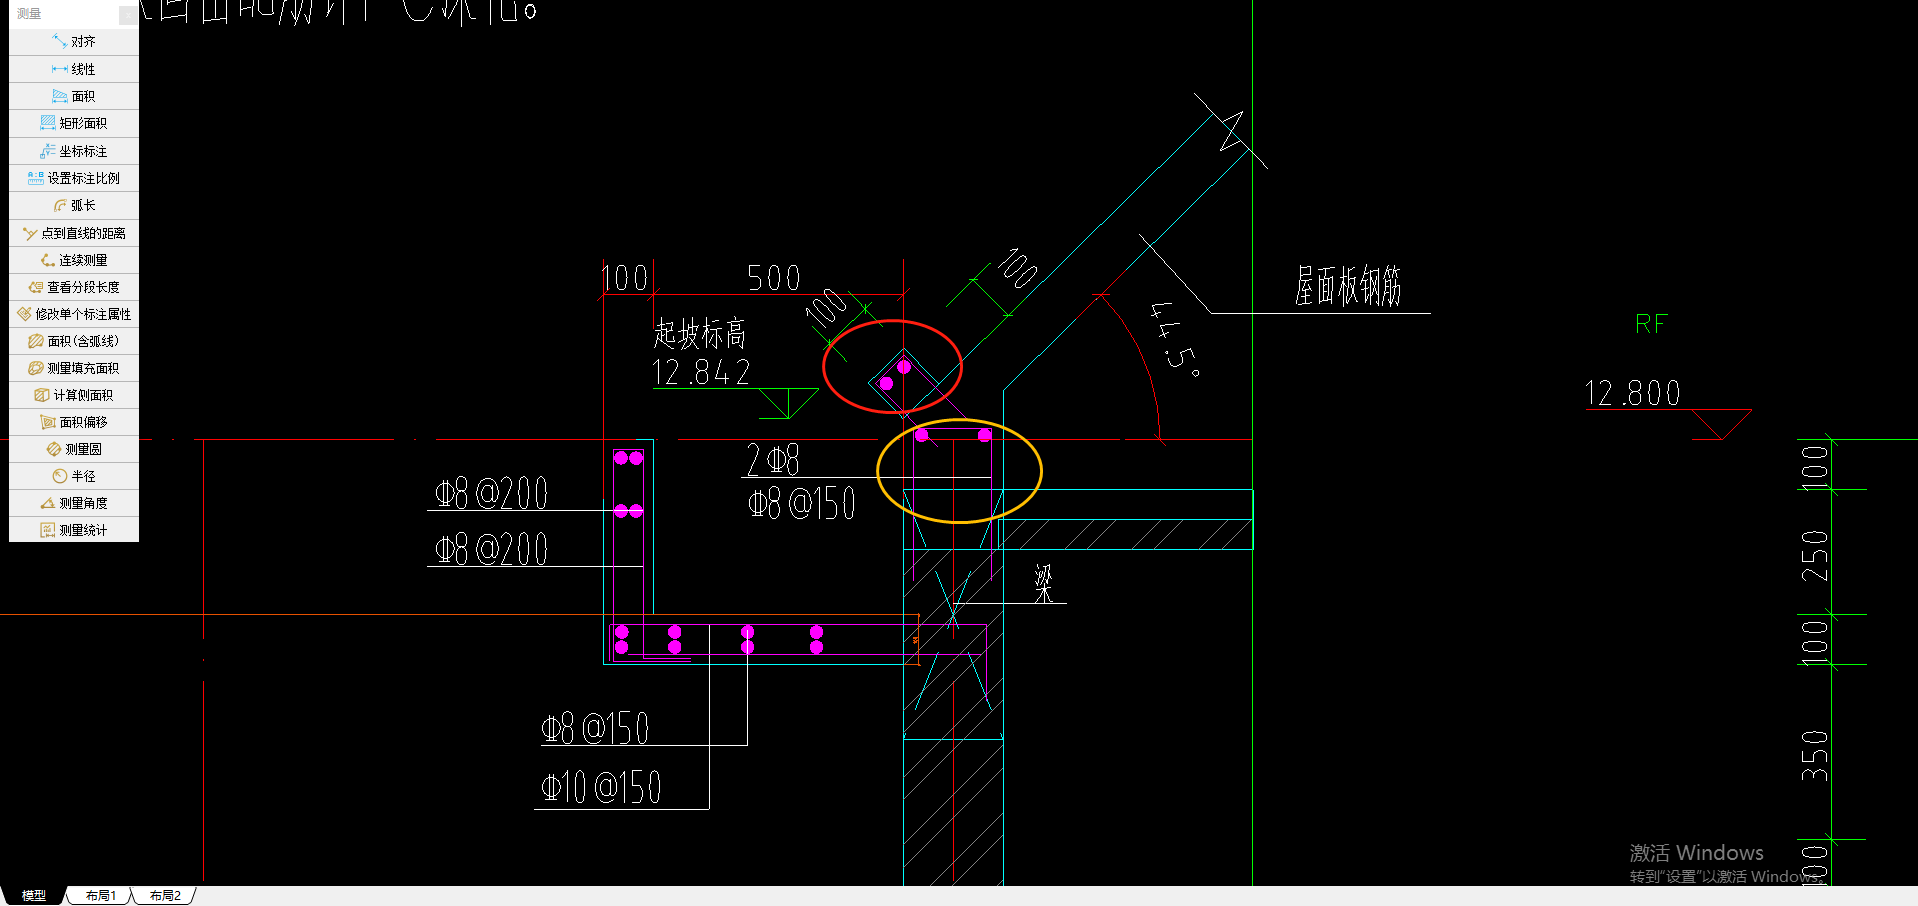The width and height of the screenshot is (1918, 906).
Task: Click the 250 vertical dimension
Action: coord(1814,556)
